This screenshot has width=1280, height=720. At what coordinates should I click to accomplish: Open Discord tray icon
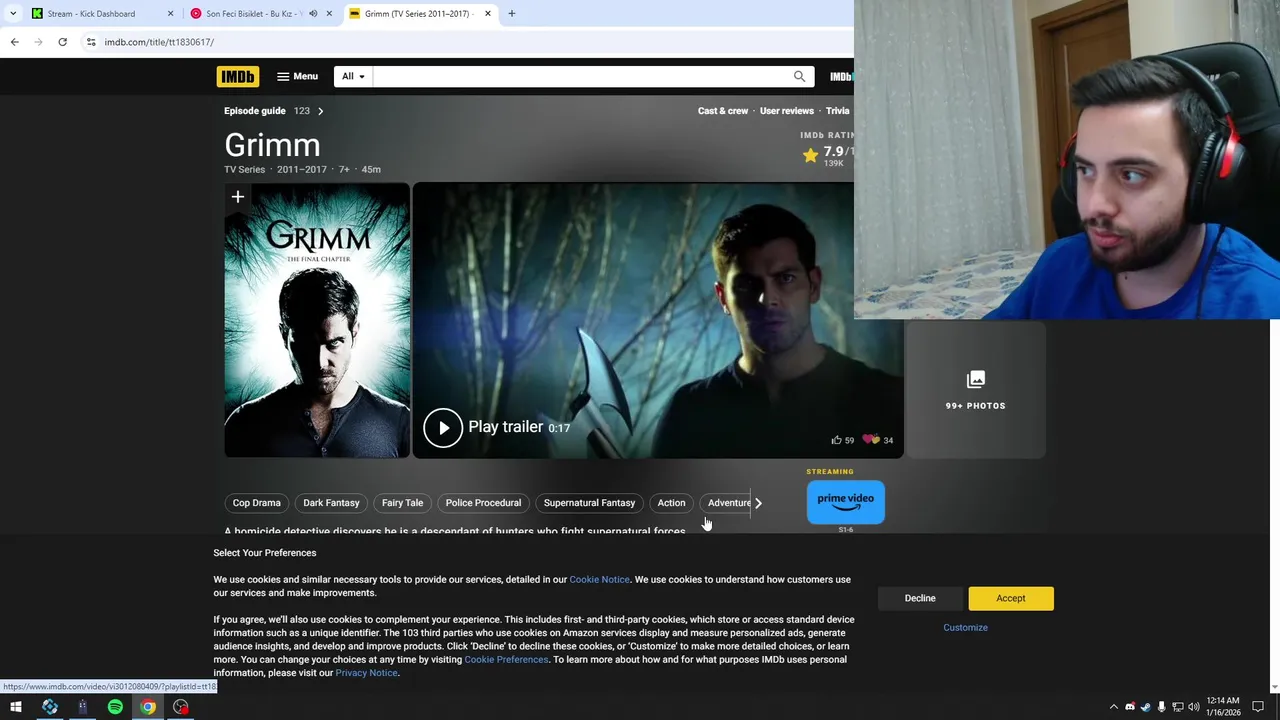(x=1130, y=707)
